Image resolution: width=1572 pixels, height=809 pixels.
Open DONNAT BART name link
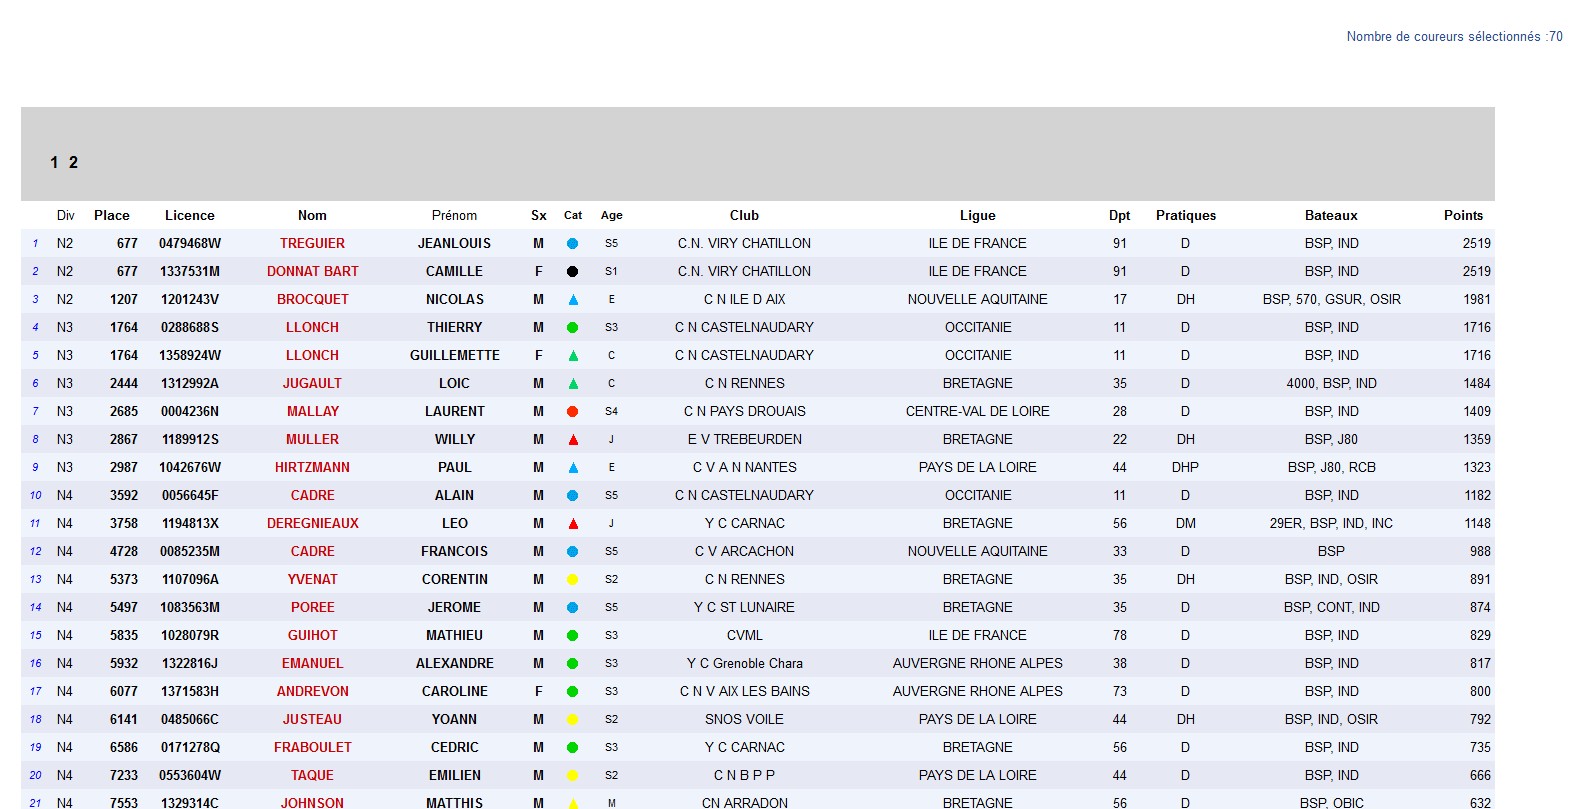(312, 271)
